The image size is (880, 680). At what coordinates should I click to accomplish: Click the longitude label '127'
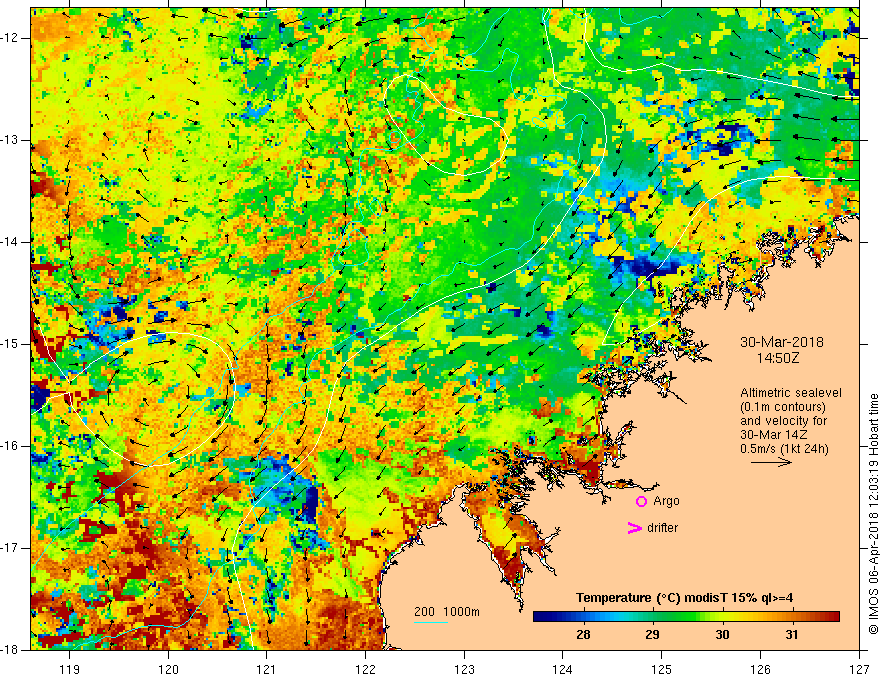coord(859,669)
